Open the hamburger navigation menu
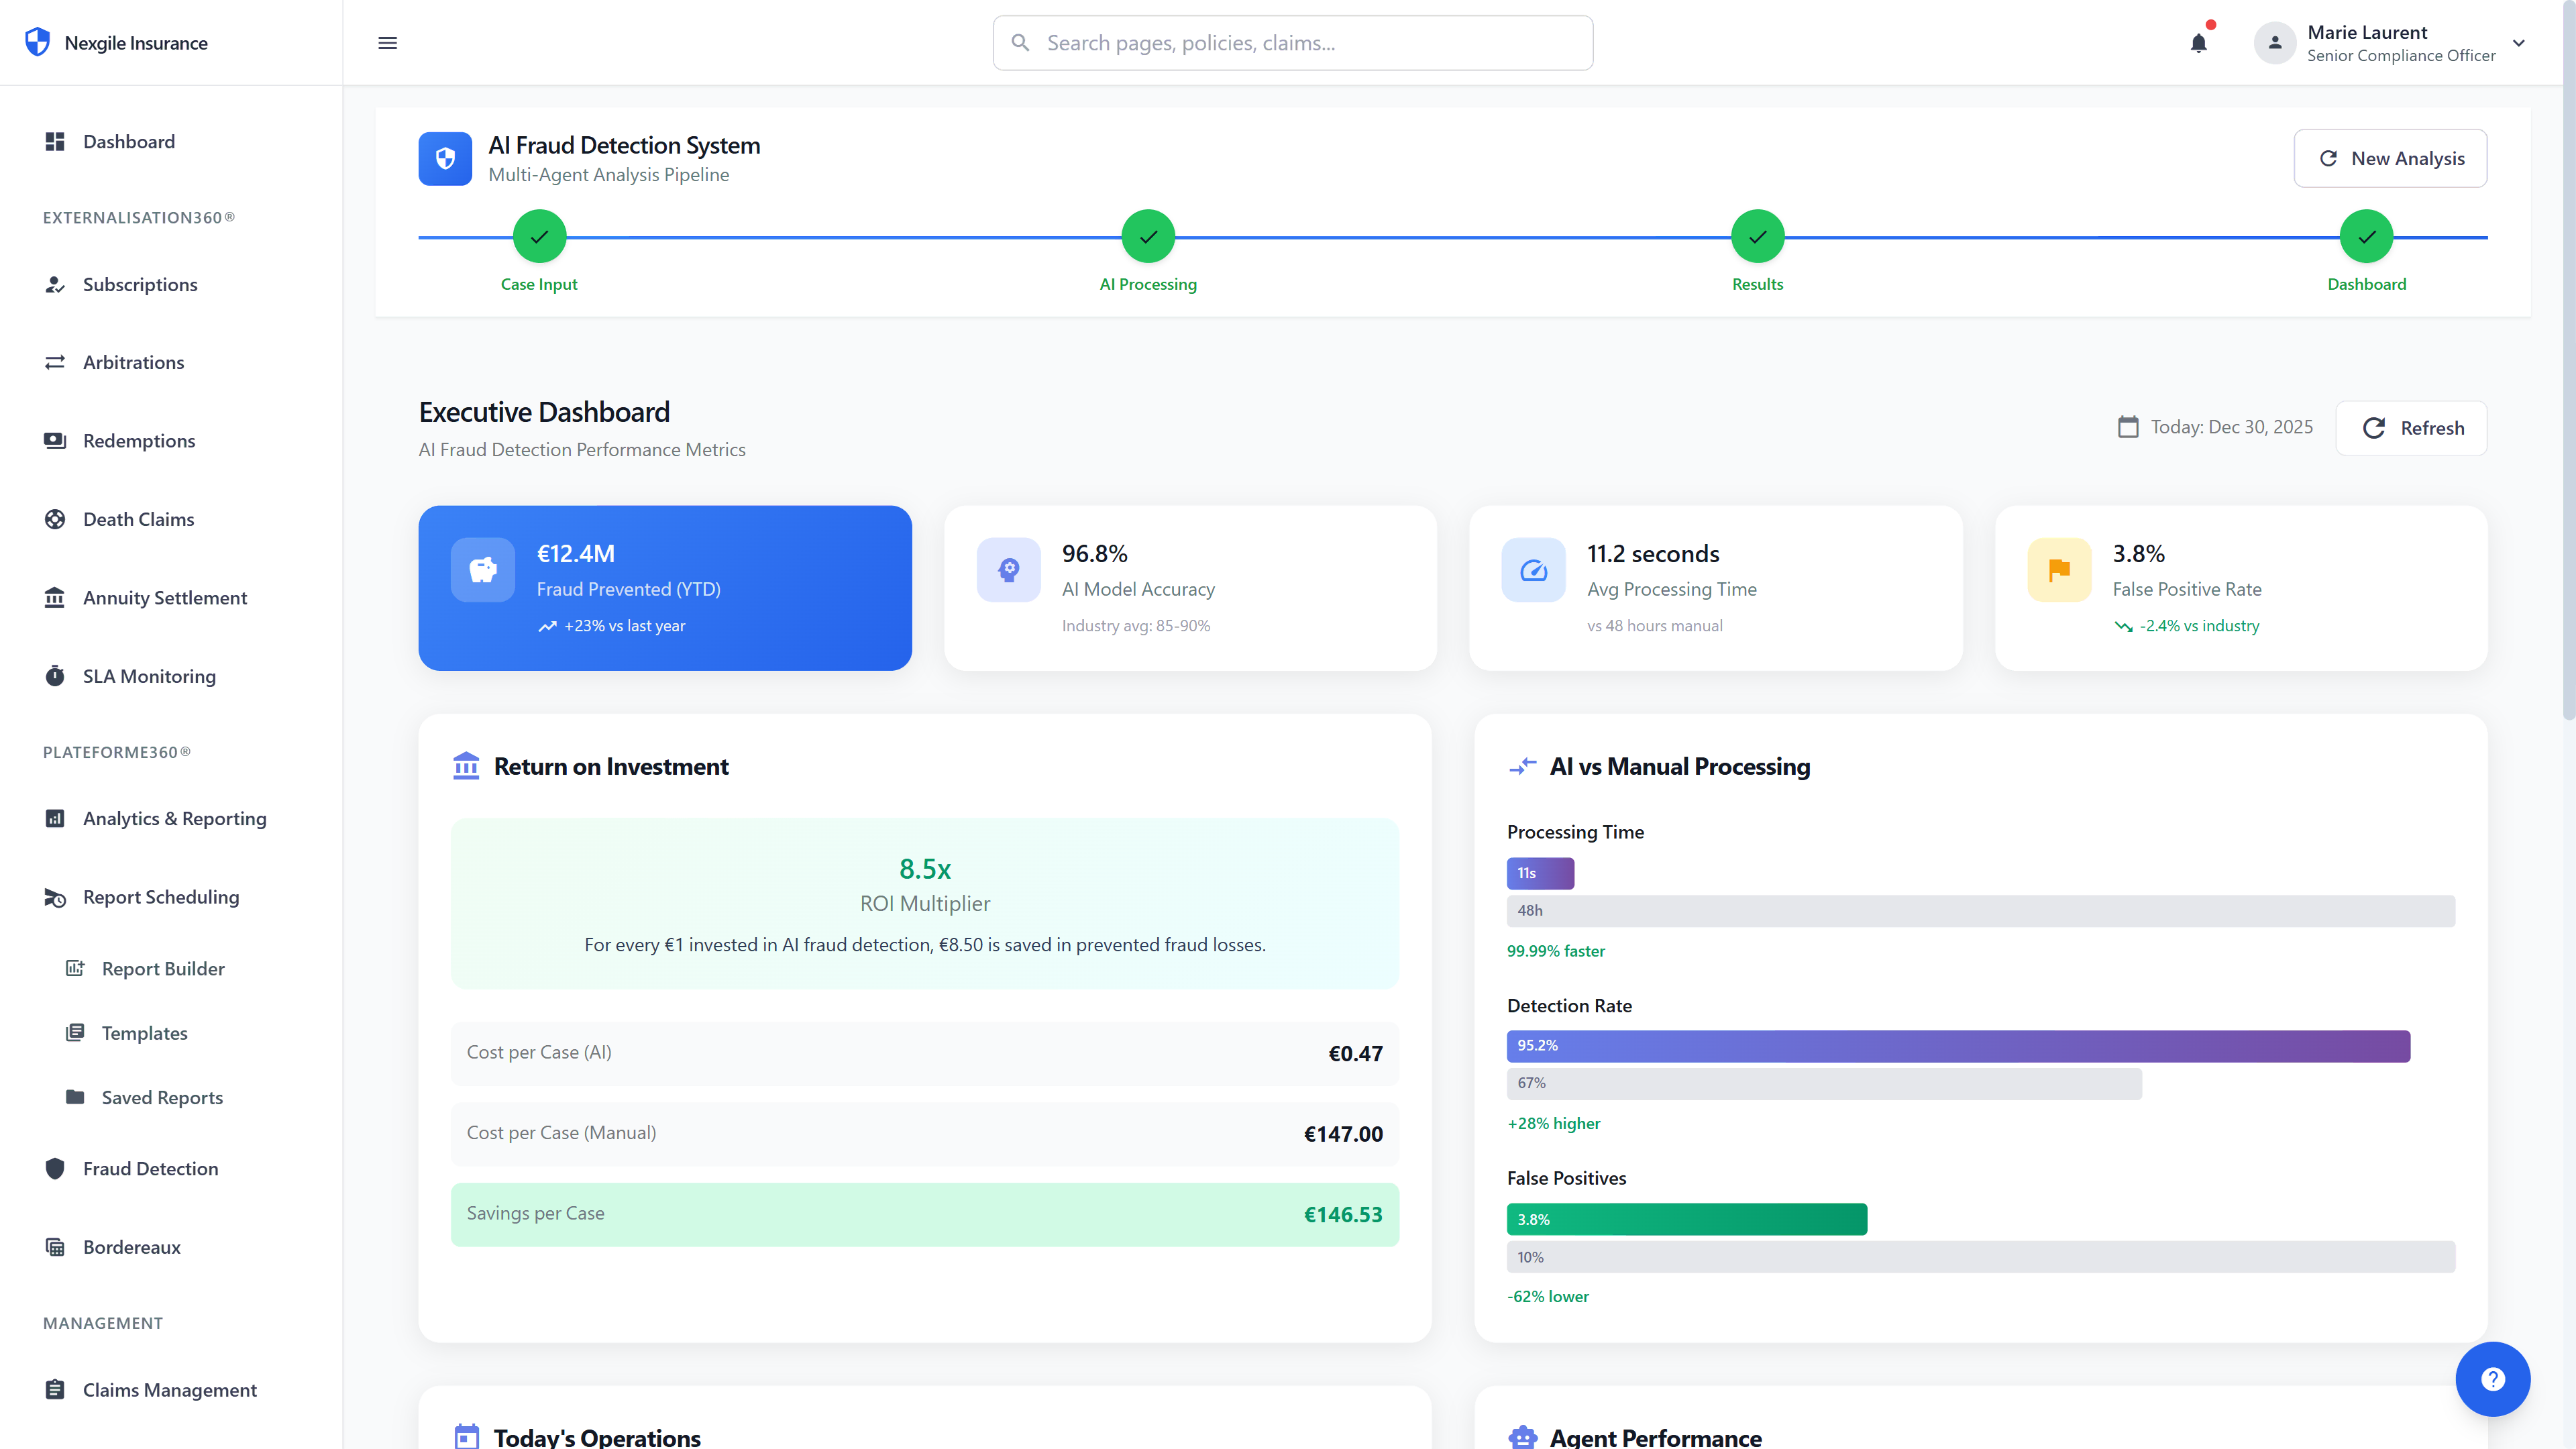The height and width of the screenshot is (1449, 2576). point(387,43)
